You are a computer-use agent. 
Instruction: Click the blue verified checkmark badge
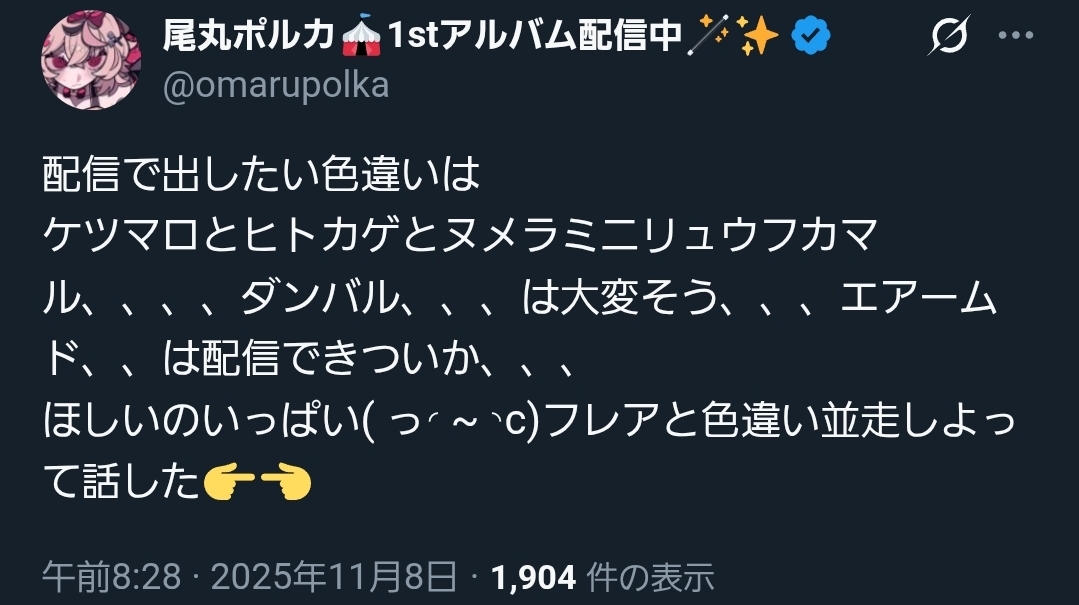point(811,35)
